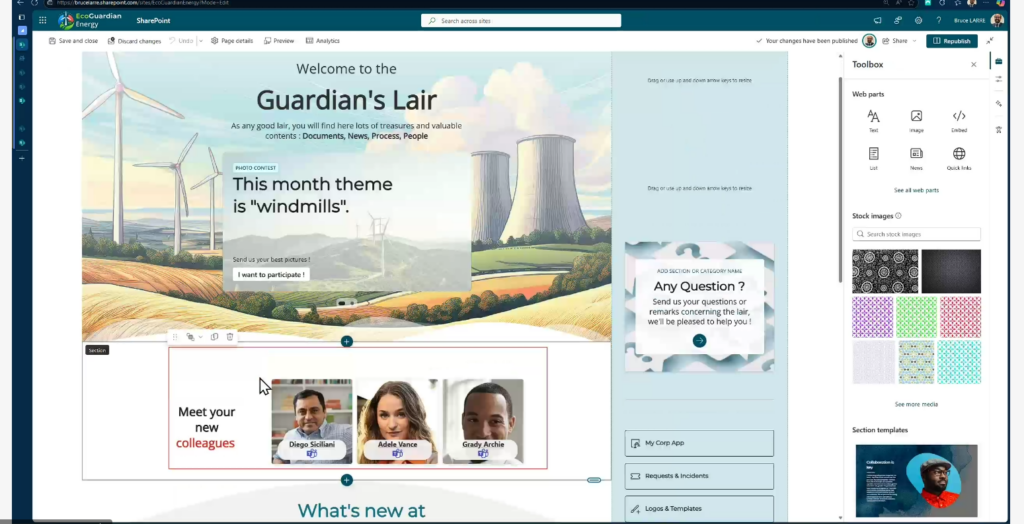
Task: Select the cyan pattern stock image
Action: point(959,361)
